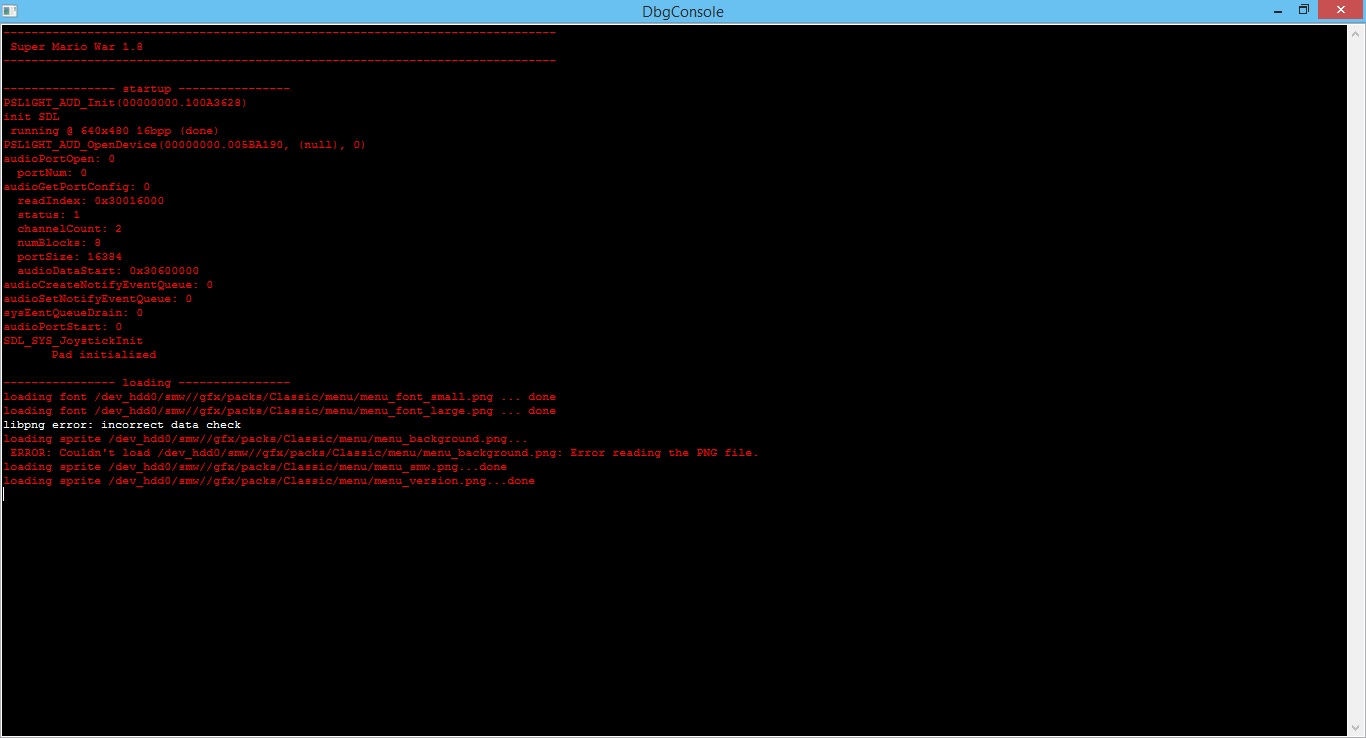Click the audioSetNotifyEventQueue line

pyautogui.click(x=98, y=299)
